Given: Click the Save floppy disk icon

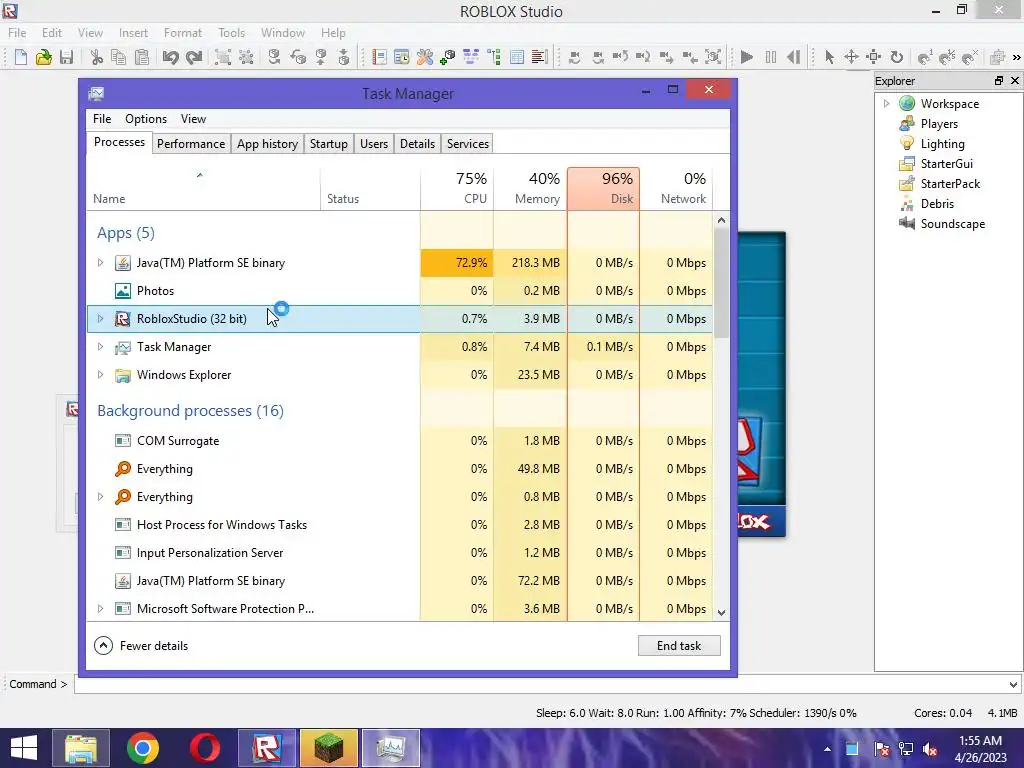Looking at the screenshot, I should [x=66, y=57].
